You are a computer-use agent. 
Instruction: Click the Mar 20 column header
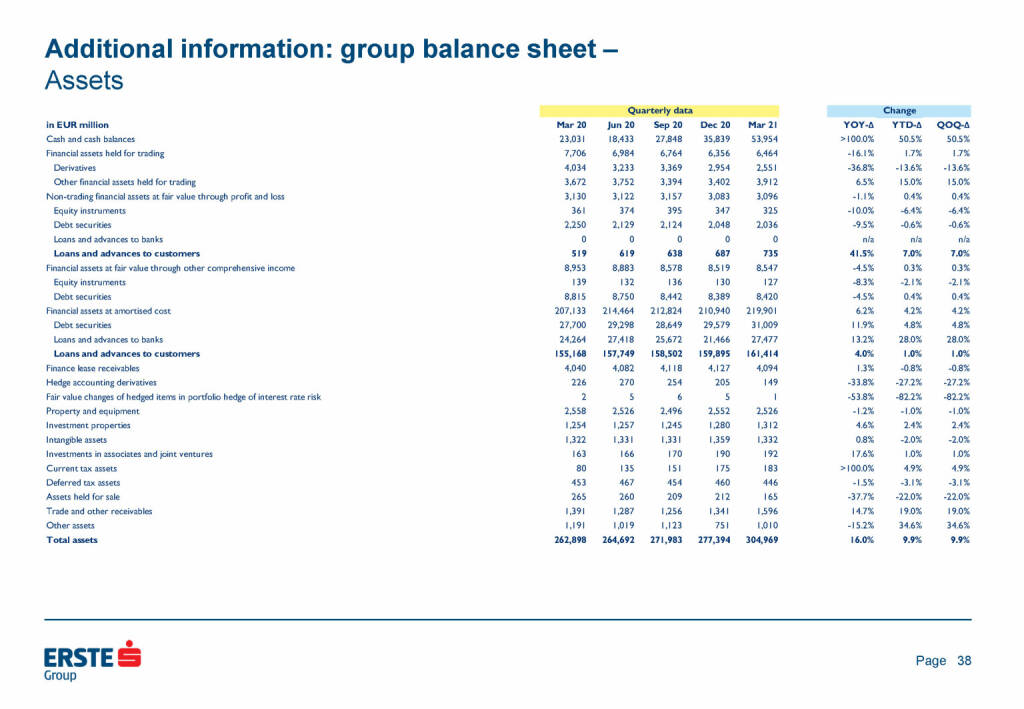point(571,125)
